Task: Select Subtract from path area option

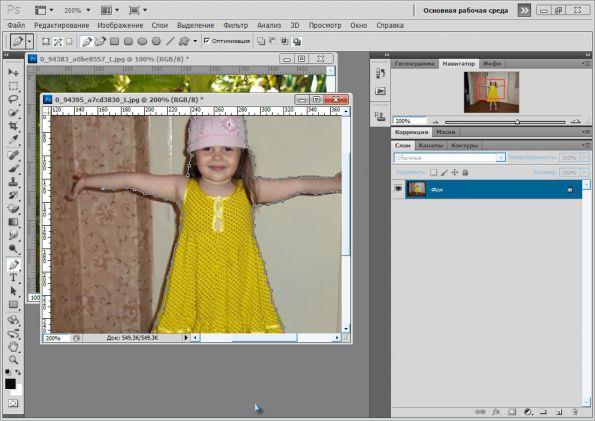Action: [x=273, y=41]
